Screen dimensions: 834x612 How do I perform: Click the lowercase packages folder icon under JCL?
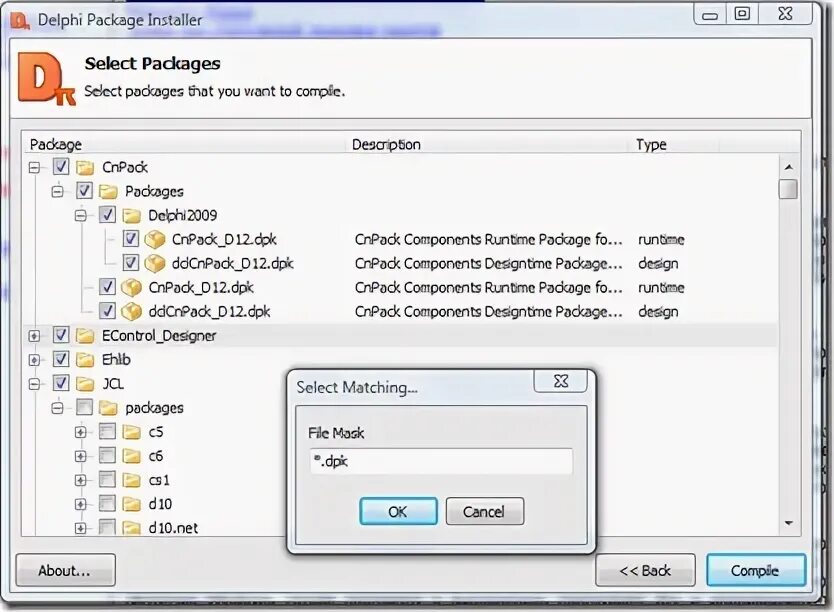(108, 408)
